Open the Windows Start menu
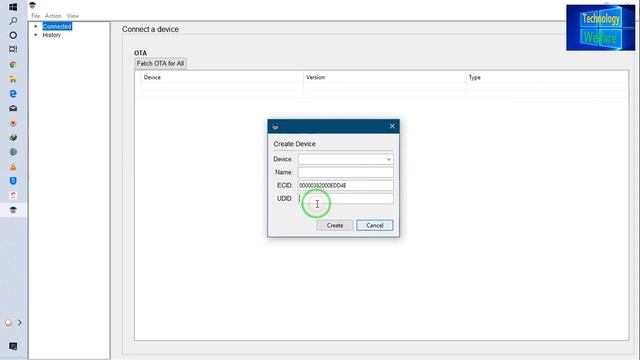The width and height of the screenshot is (640, 360). (x=13, y=7)
